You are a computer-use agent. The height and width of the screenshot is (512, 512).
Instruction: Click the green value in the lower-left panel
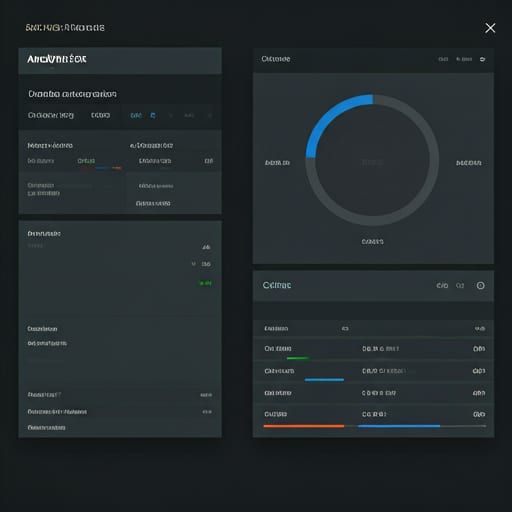(x=206, y=283)
